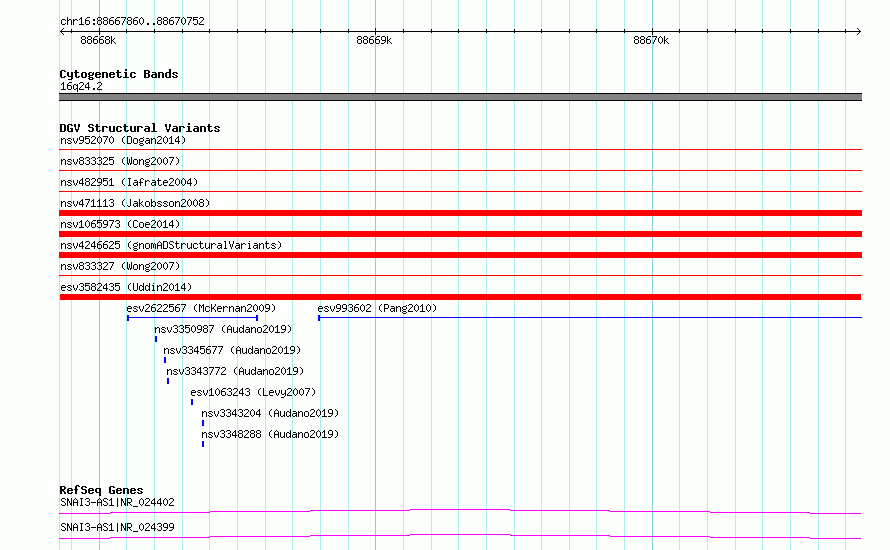Select the thin red line under nsv482951
Screen dimensions: 890x550
point(460,192)
